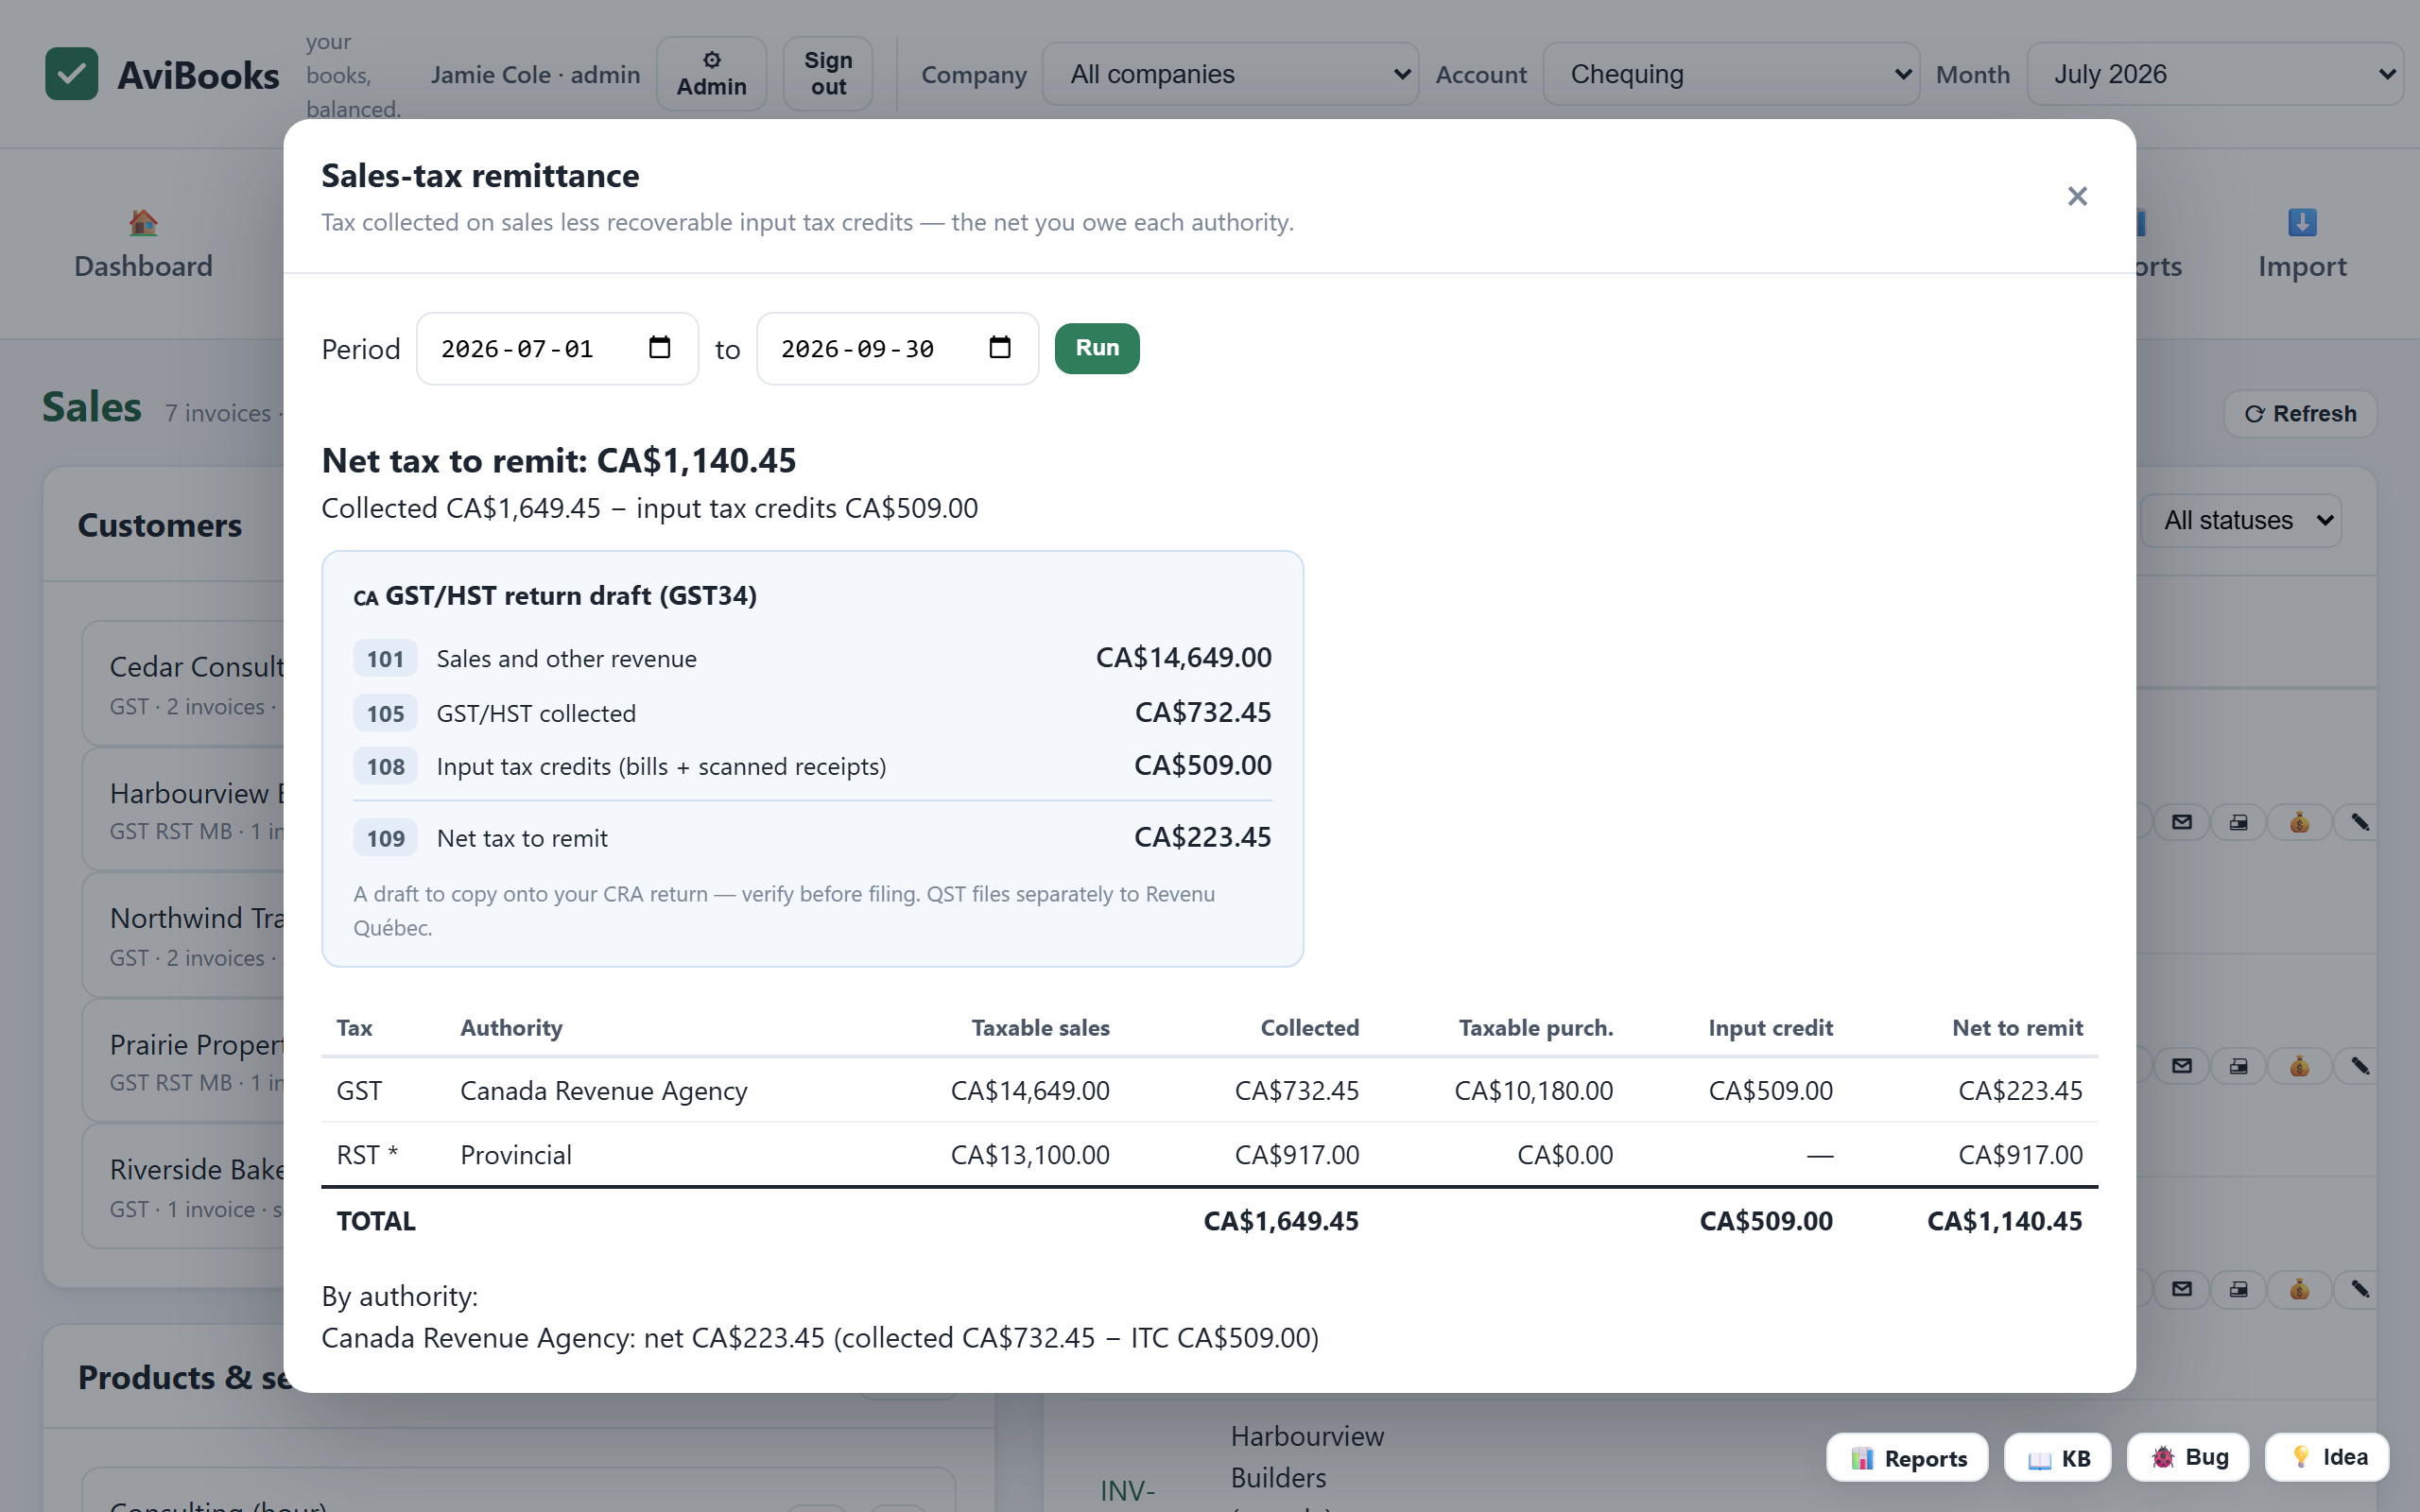
Task: Click line code 108 in the draft
Action: [385, 767]
